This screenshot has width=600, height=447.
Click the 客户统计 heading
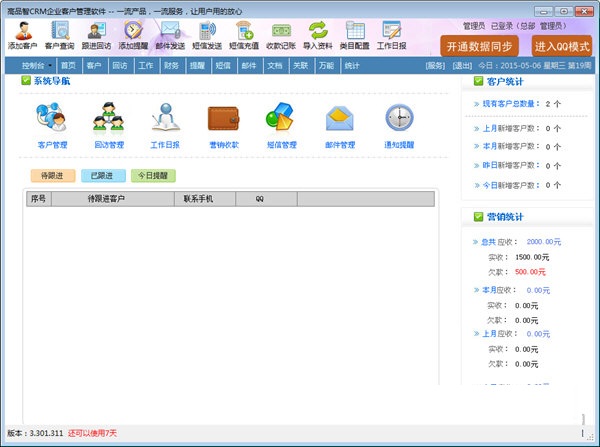click(x=504, y=82)
